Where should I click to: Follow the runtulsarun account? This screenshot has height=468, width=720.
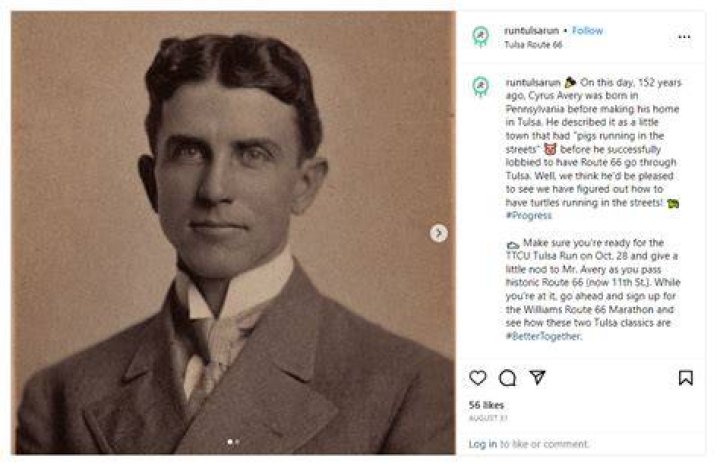(x=587, y=31)
